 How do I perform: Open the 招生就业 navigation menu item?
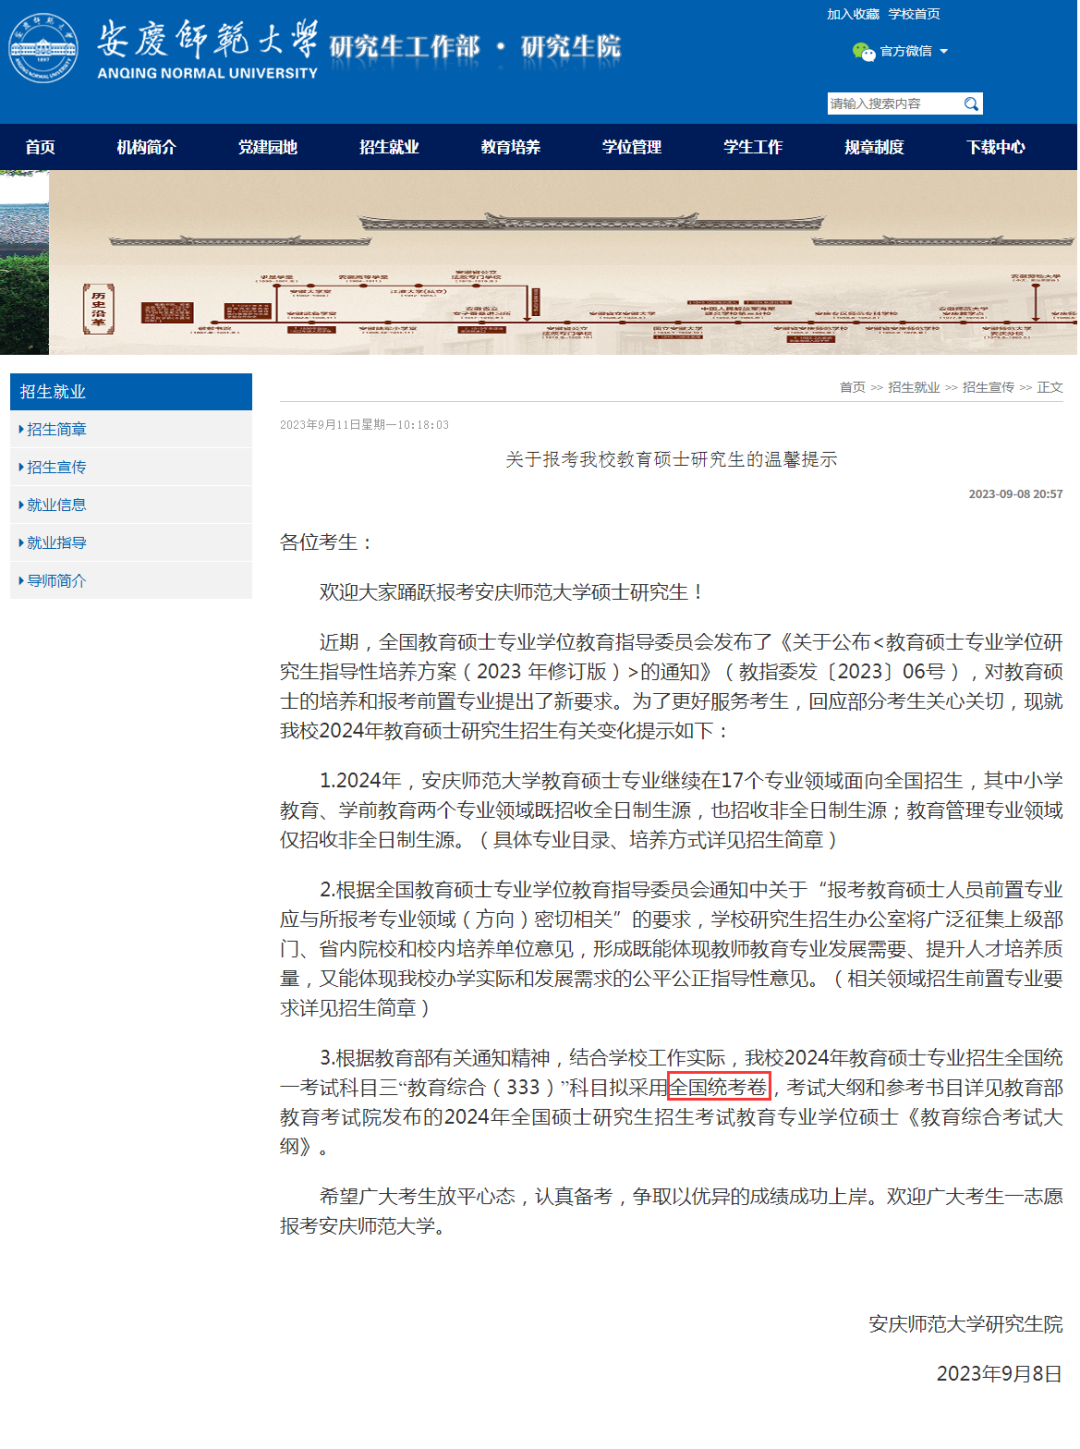(x=389, y=147)
